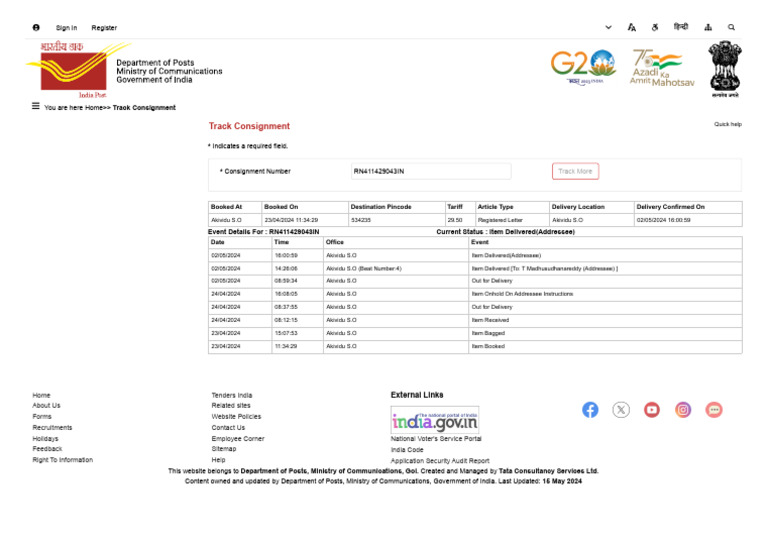Open the X (Twitter) icon

click(621, 410)
